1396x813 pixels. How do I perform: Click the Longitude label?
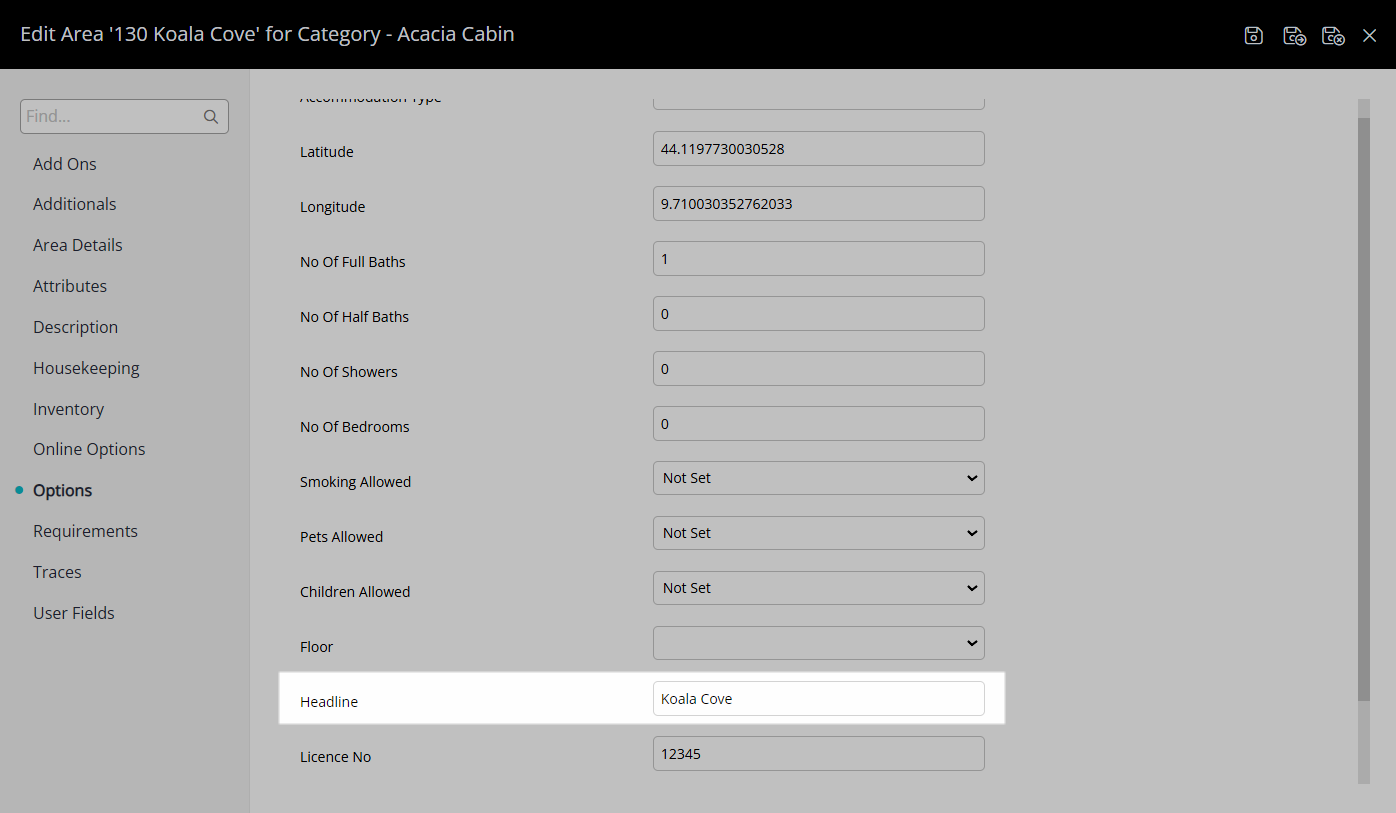point(333,207)
